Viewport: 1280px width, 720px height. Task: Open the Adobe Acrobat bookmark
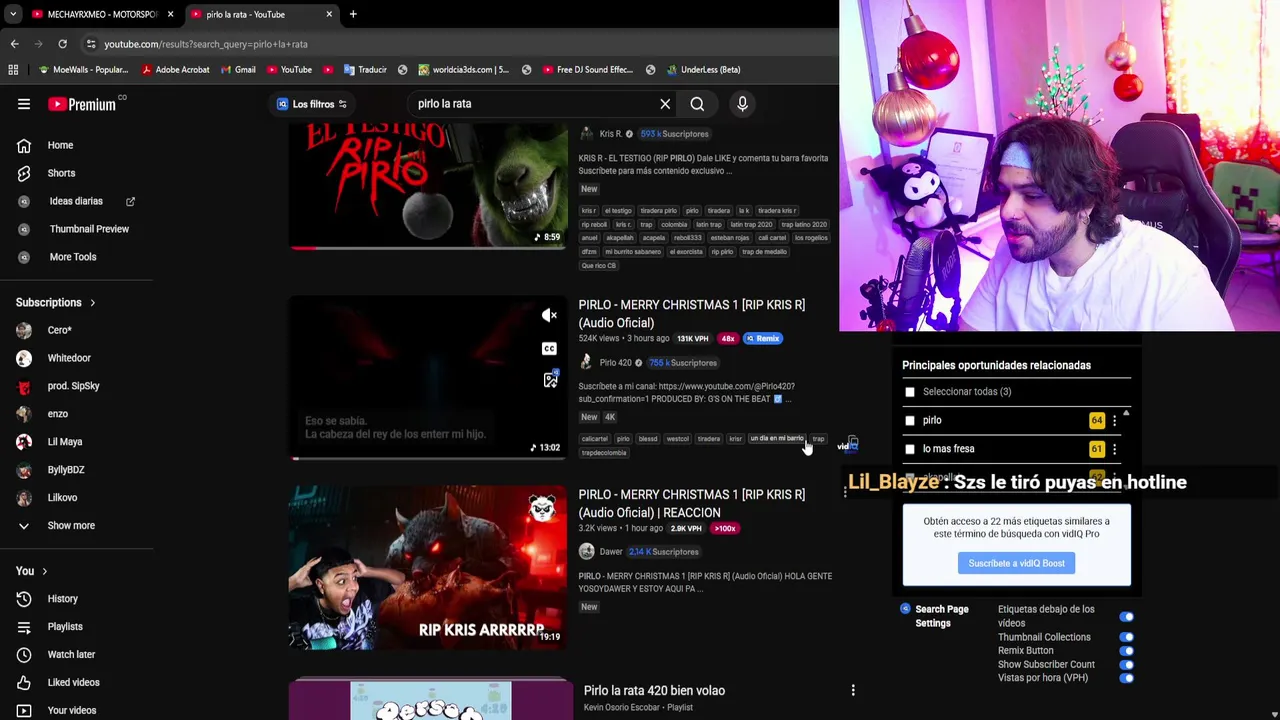(x=176, y=70)
